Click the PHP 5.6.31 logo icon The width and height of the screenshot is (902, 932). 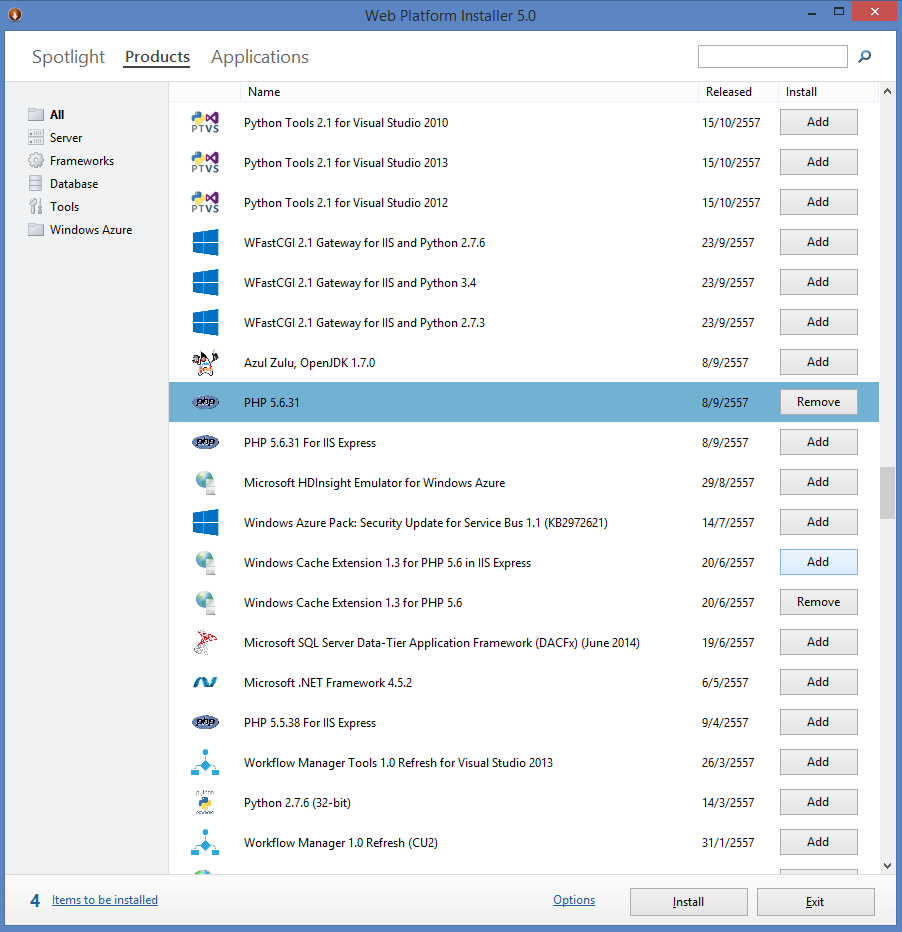coord(205,402)
